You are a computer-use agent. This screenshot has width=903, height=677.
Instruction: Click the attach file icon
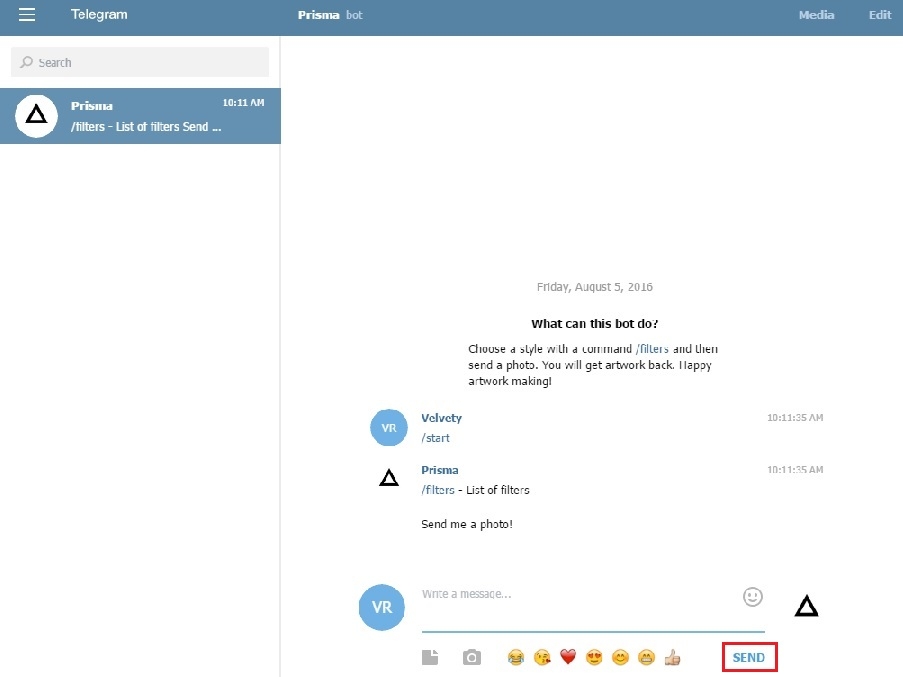click(x=430, y=657)
